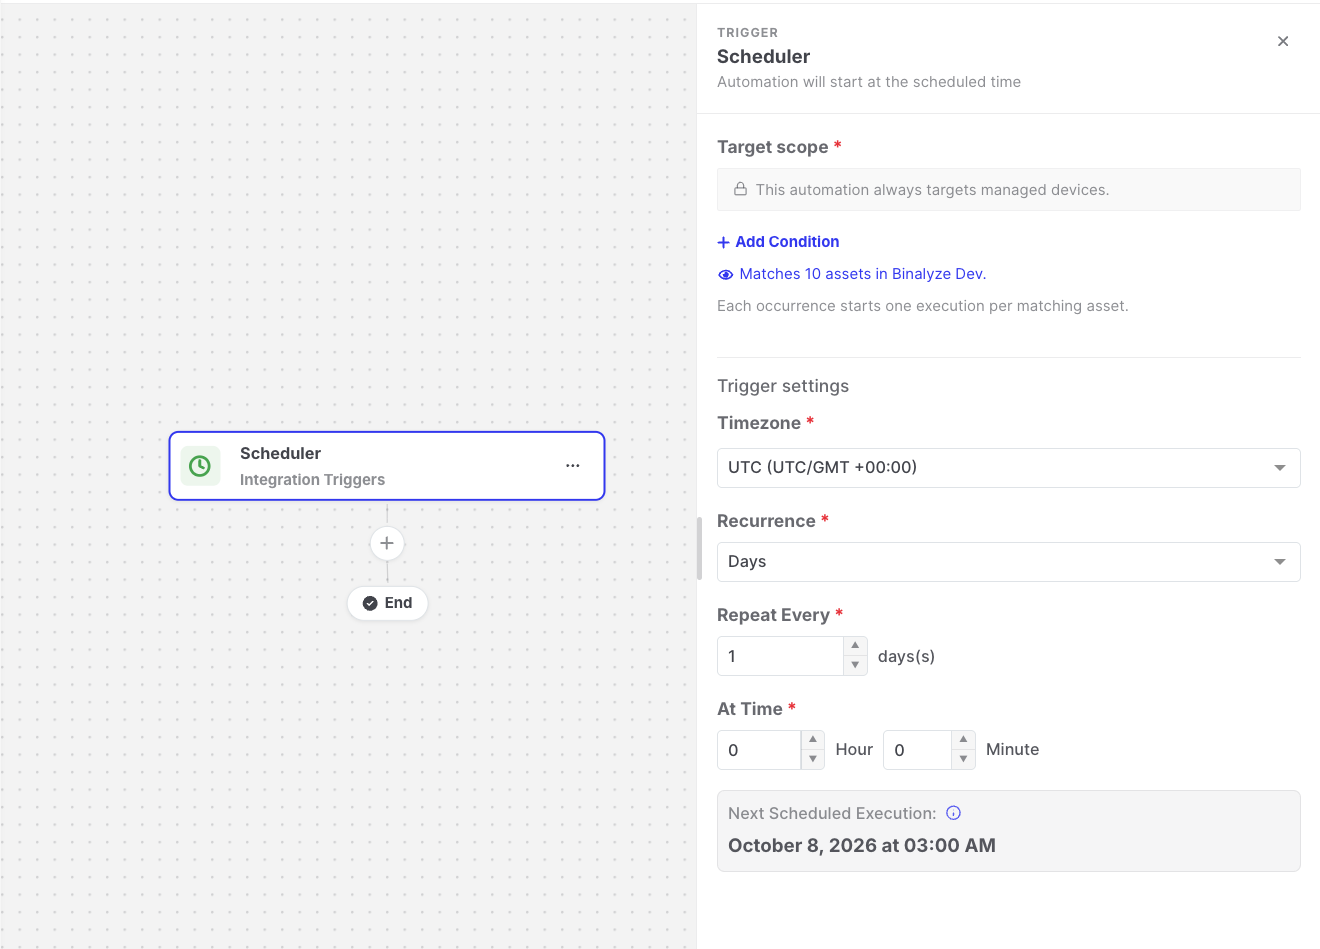Decrease the Minute value

[x=963, y=760]
